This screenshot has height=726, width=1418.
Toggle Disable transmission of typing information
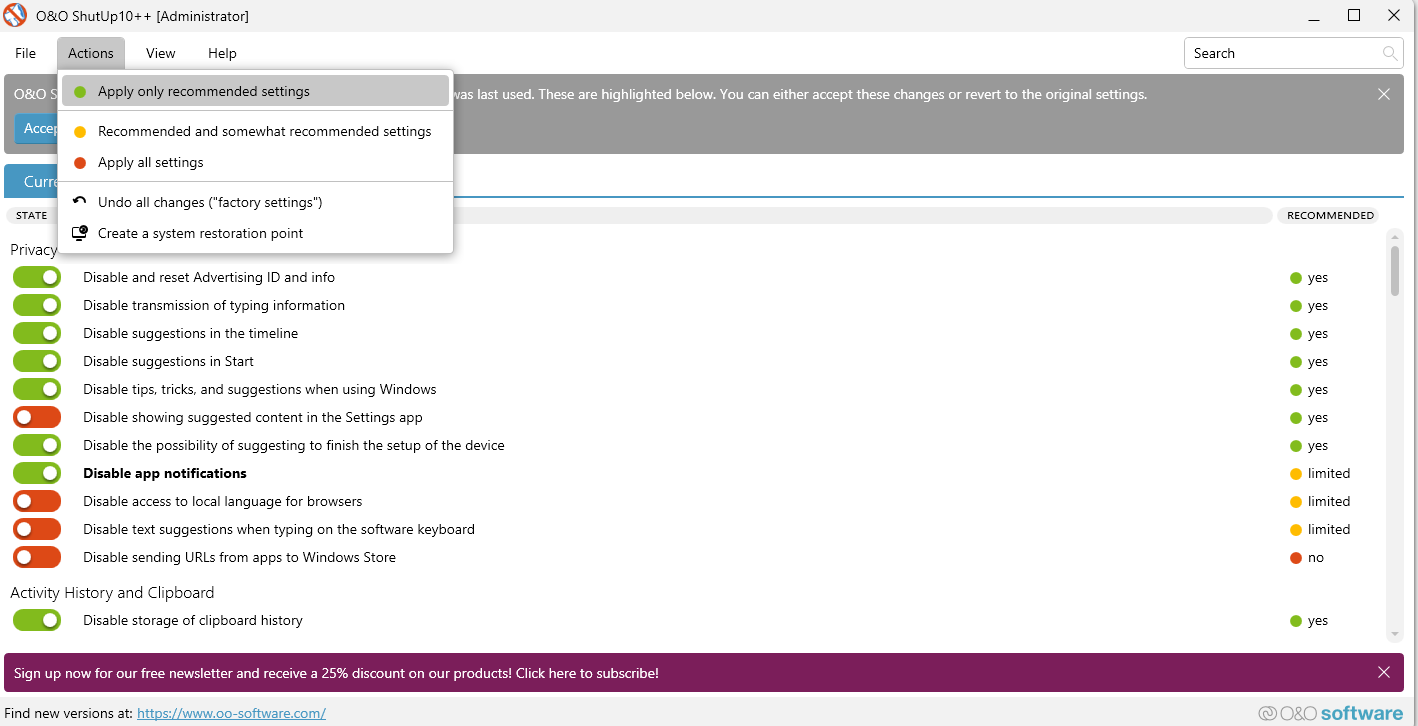[x=37, y=305]
